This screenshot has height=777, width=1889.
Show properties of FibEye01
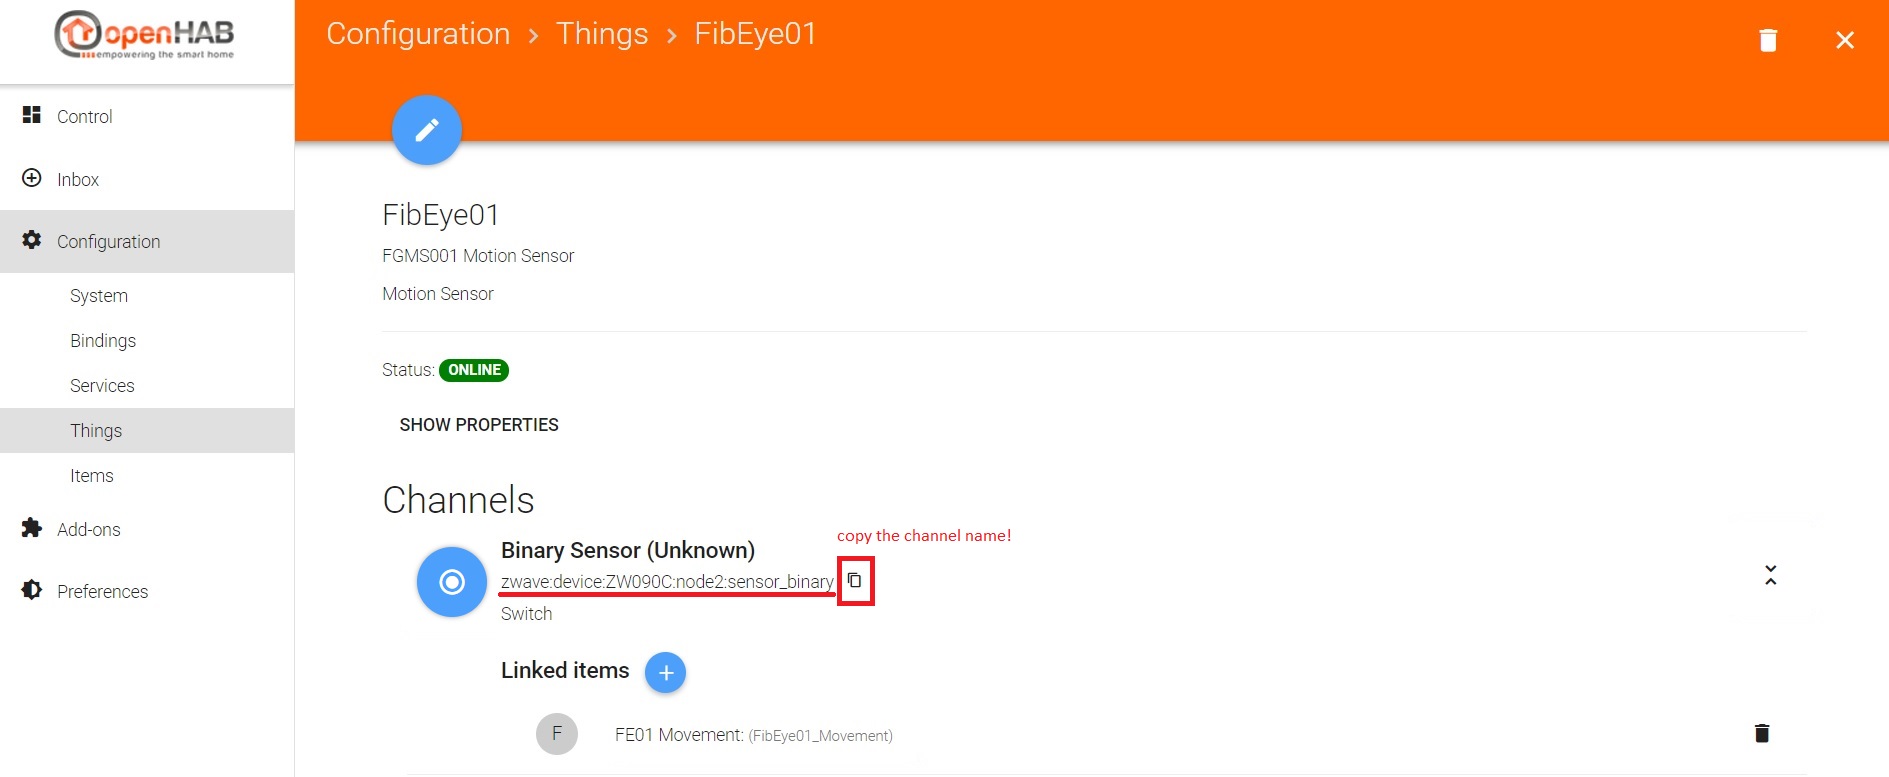pyautogui.click(x=479, y=425)
